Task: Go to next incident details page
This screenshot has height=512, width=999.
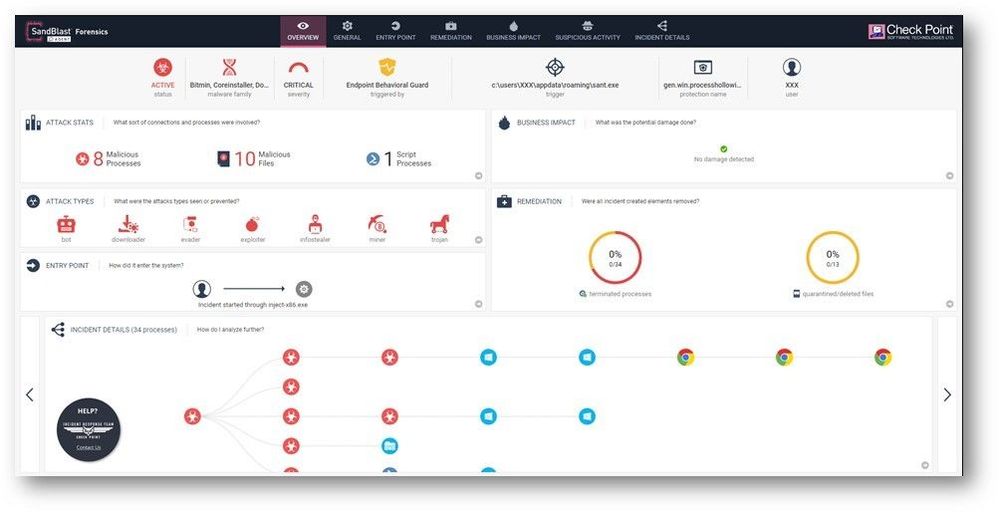Action: 947,395
